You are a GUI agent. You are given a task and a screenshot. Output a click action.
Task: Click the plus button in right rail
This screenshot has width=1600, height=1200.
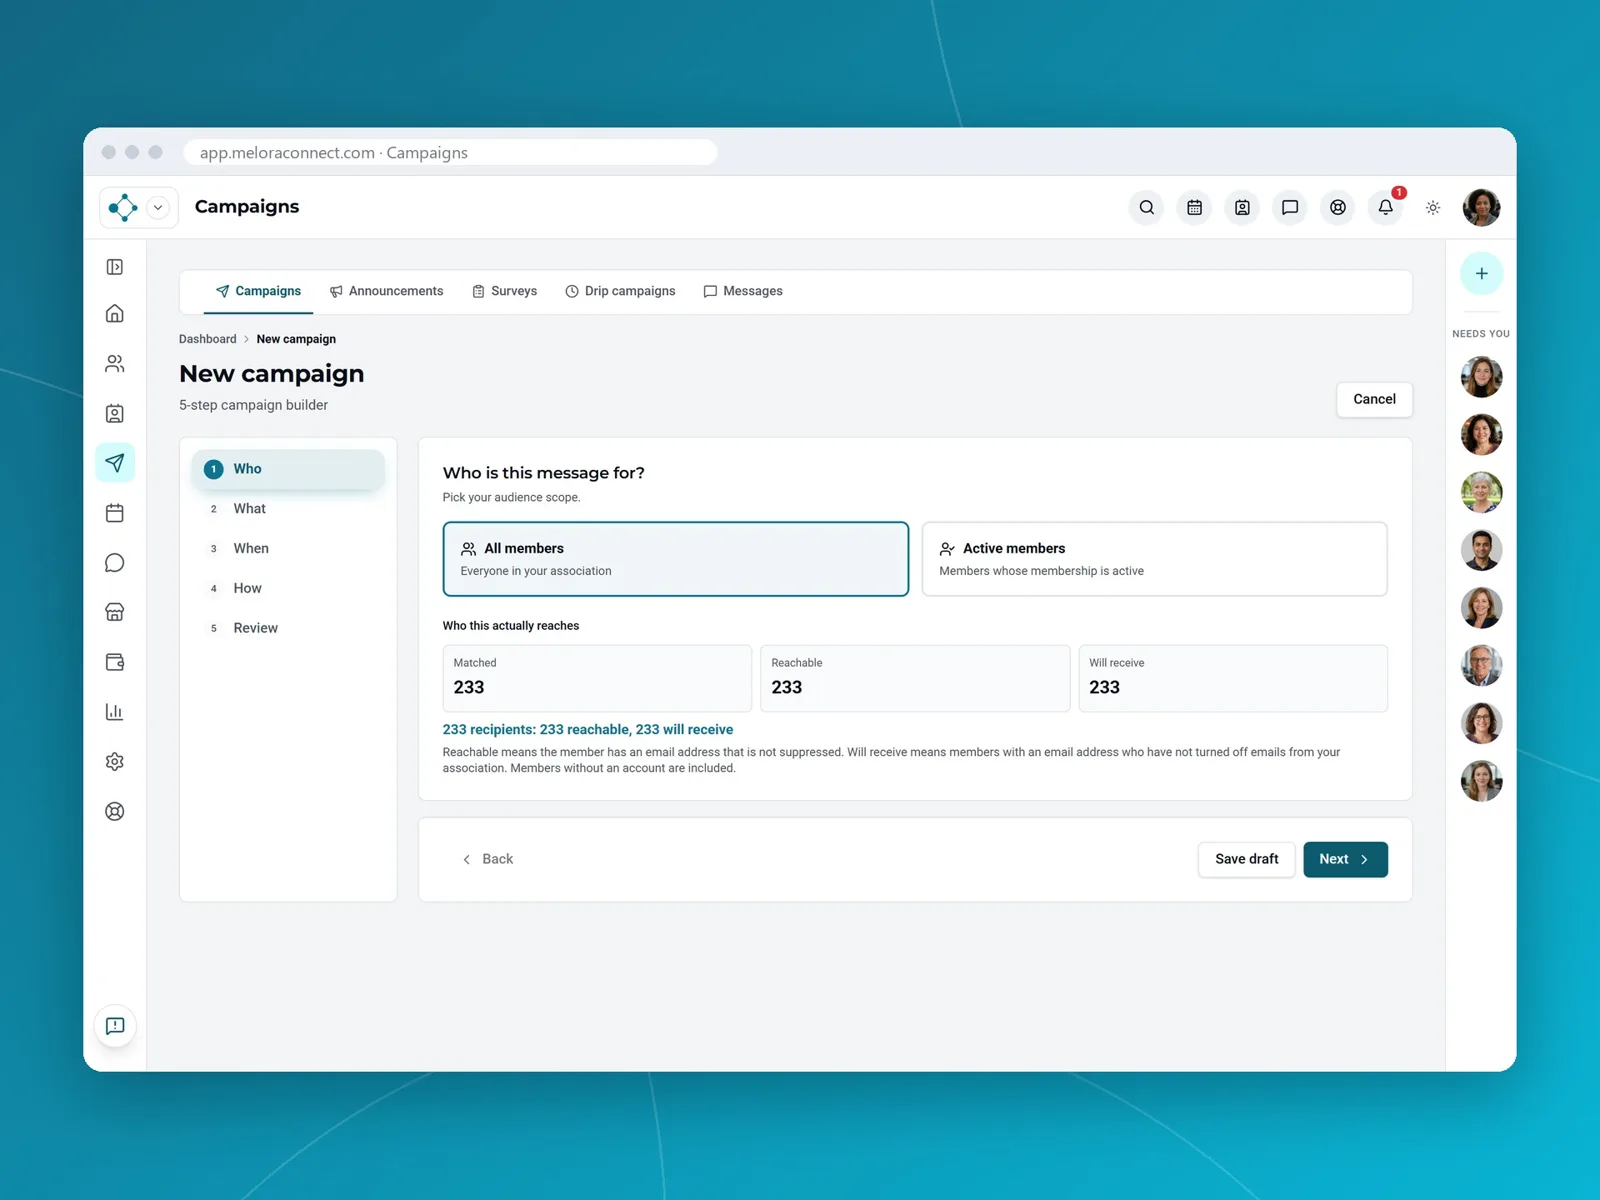click(x=1481, y=273)
